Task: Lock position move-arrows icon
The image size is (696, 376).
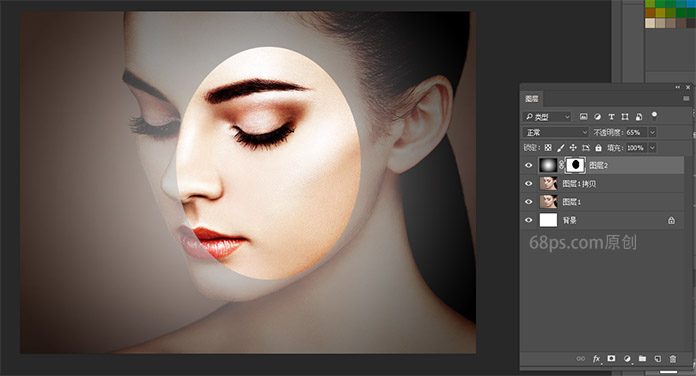Action: [x=573, y=148]
